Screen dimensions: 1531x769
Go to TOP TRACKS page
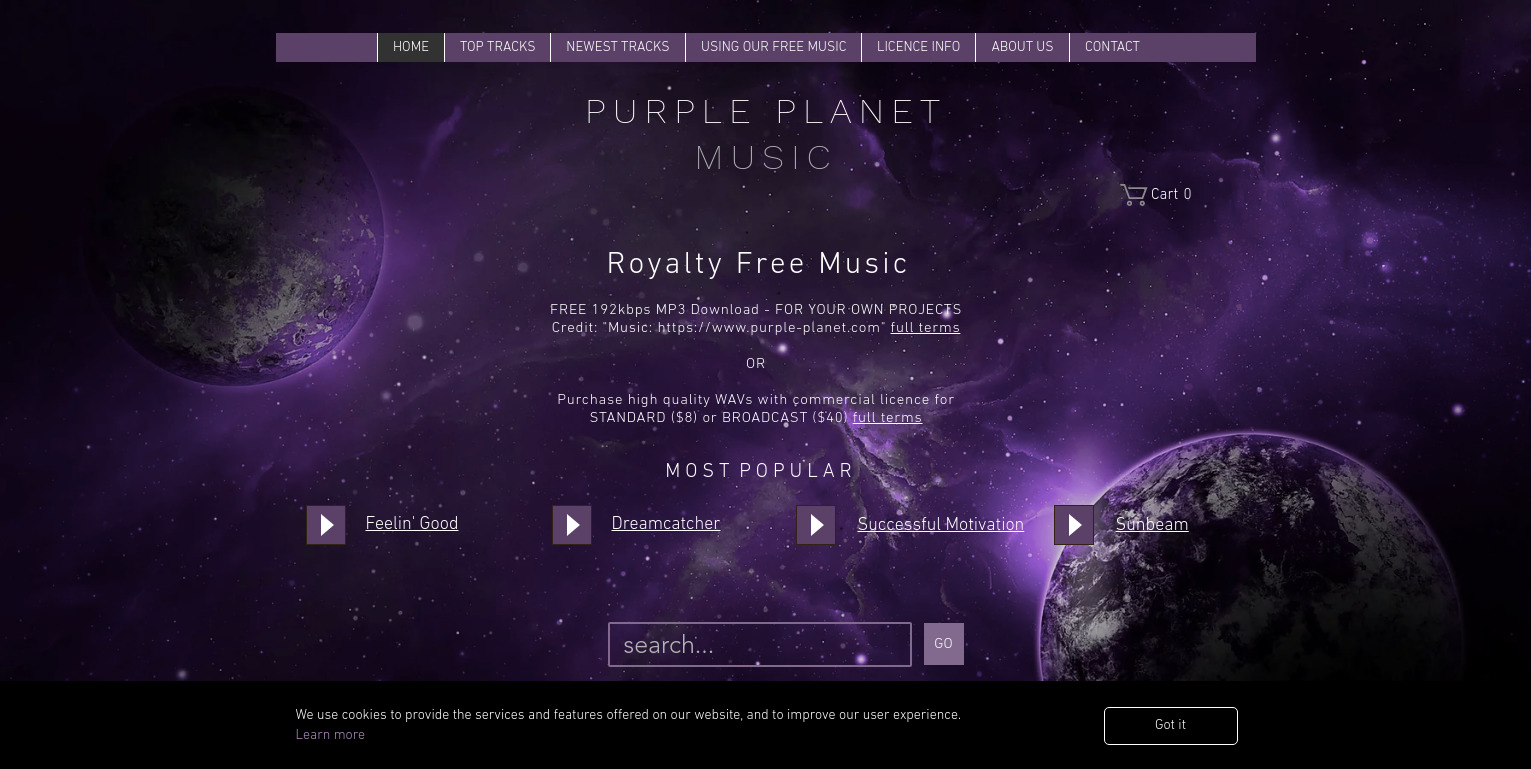(x=497, y=47)
